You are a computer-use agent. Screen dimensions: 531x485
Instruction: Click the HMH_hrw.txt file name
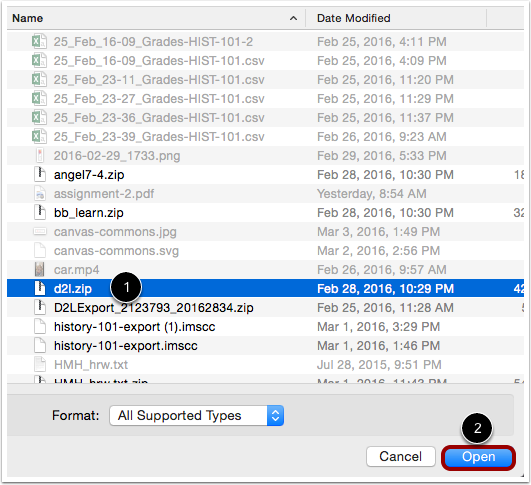point(91,365)
